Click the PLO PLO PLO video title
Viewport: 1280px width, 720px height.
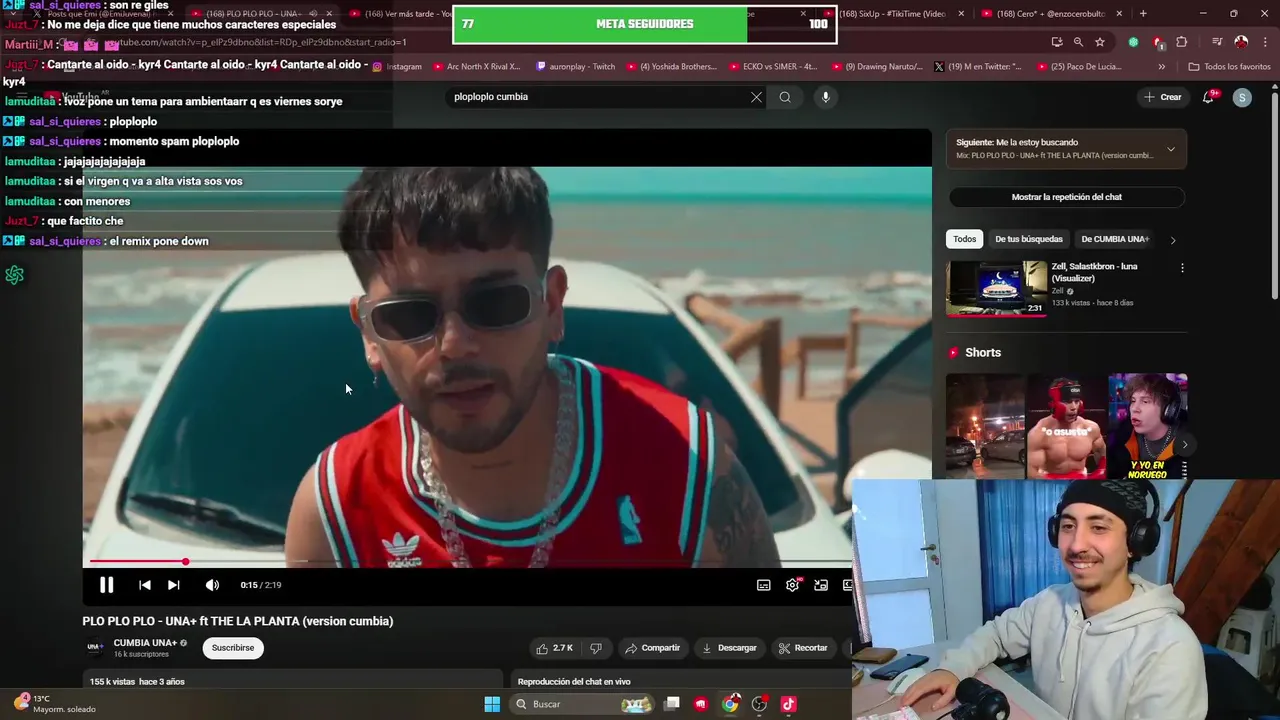point(238,621)
